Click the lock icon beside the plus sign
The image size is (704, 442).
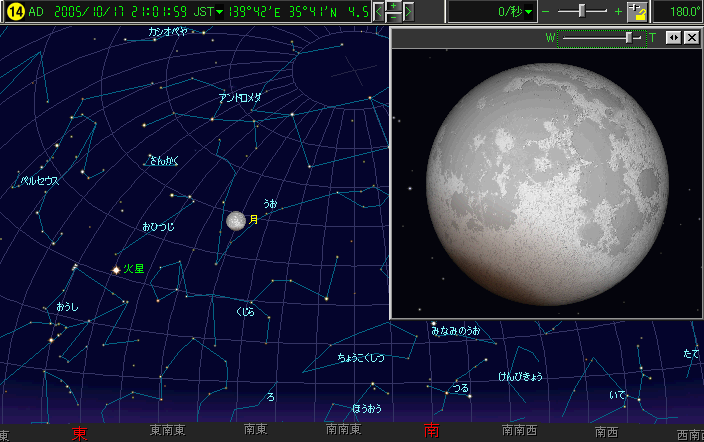point(640,12)
